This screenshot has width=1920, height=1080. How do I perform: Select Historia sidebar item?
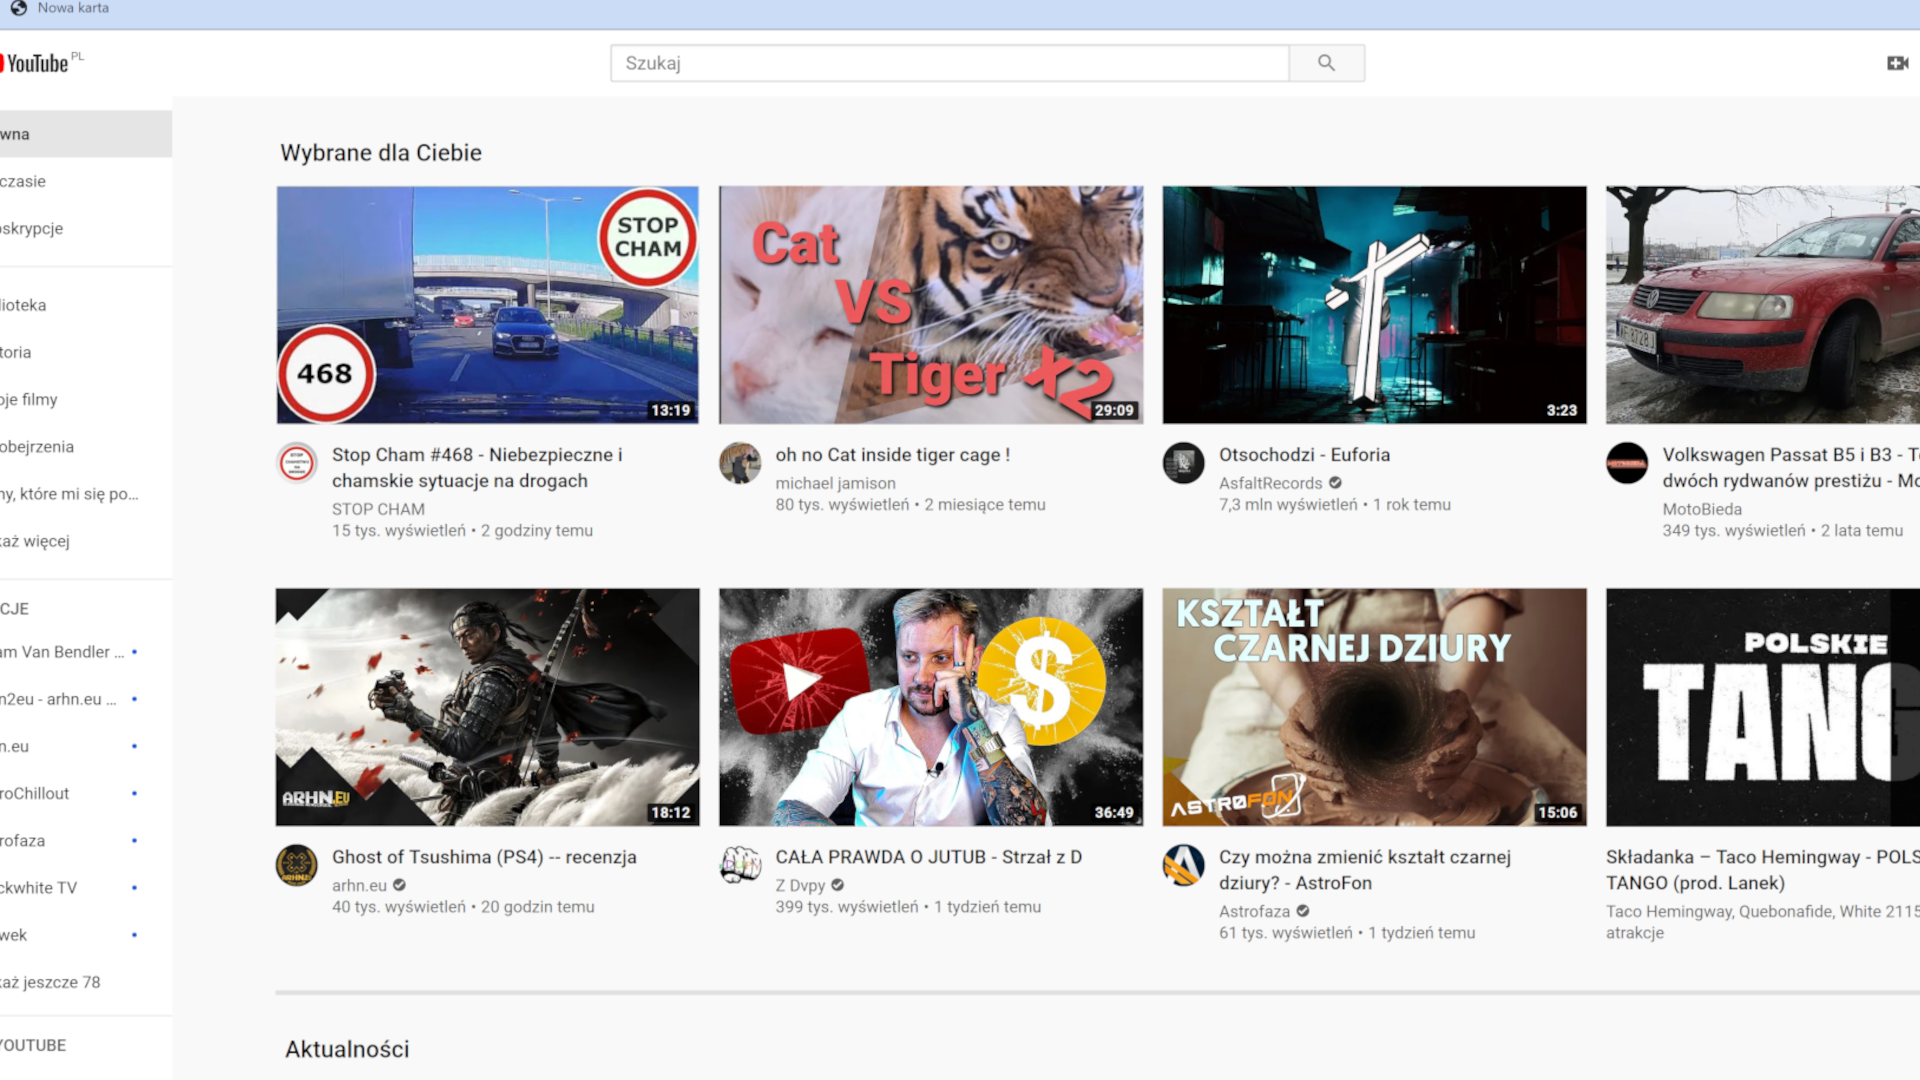click(x=86, y=352)
